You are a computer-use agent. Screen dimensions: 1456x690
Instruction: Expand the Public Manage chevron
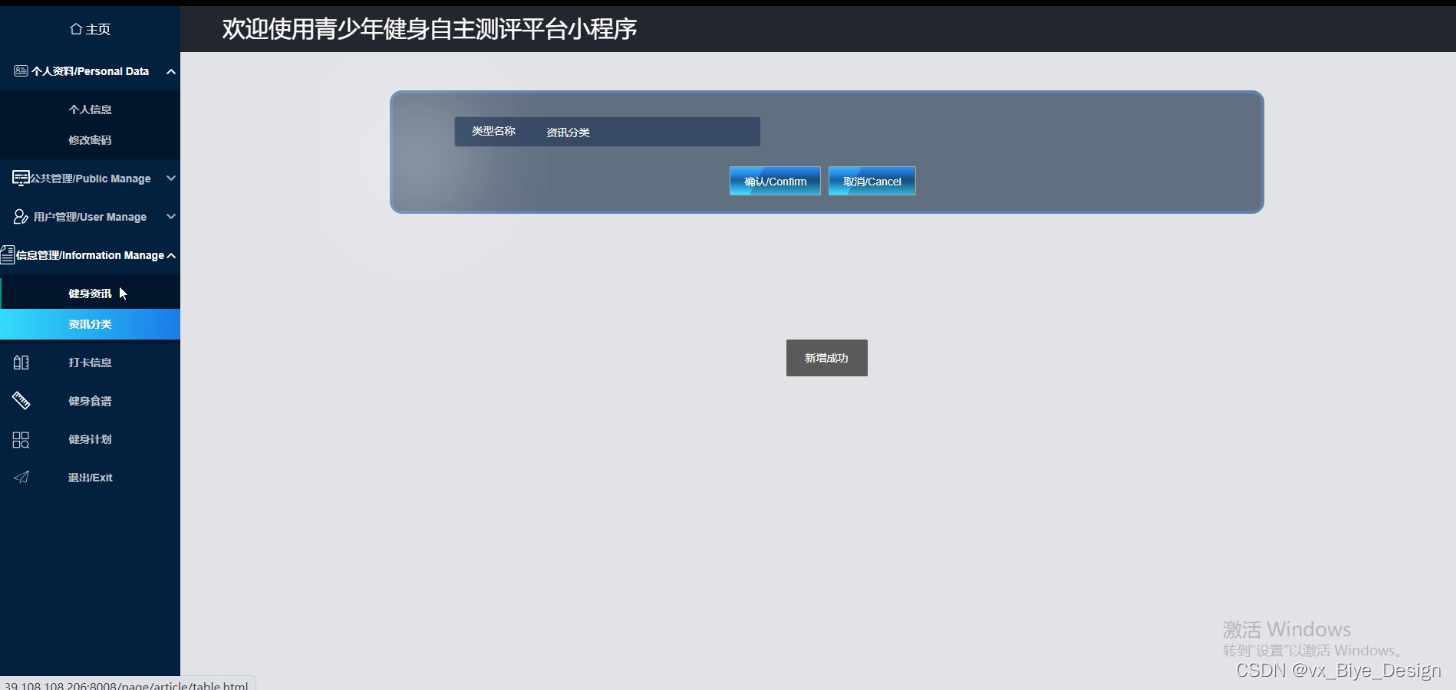coord(171,178)
